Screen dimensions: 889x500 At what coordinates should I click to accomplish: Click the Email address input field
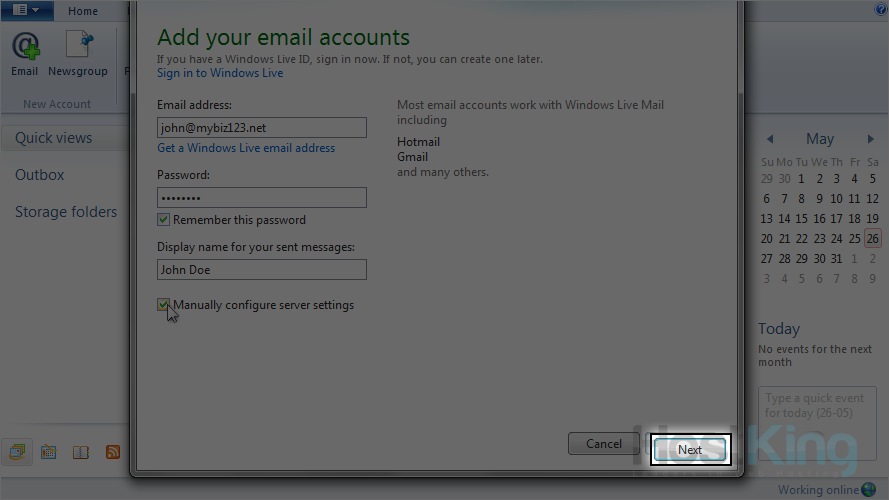pyautogui.click(x=262, y=128)
